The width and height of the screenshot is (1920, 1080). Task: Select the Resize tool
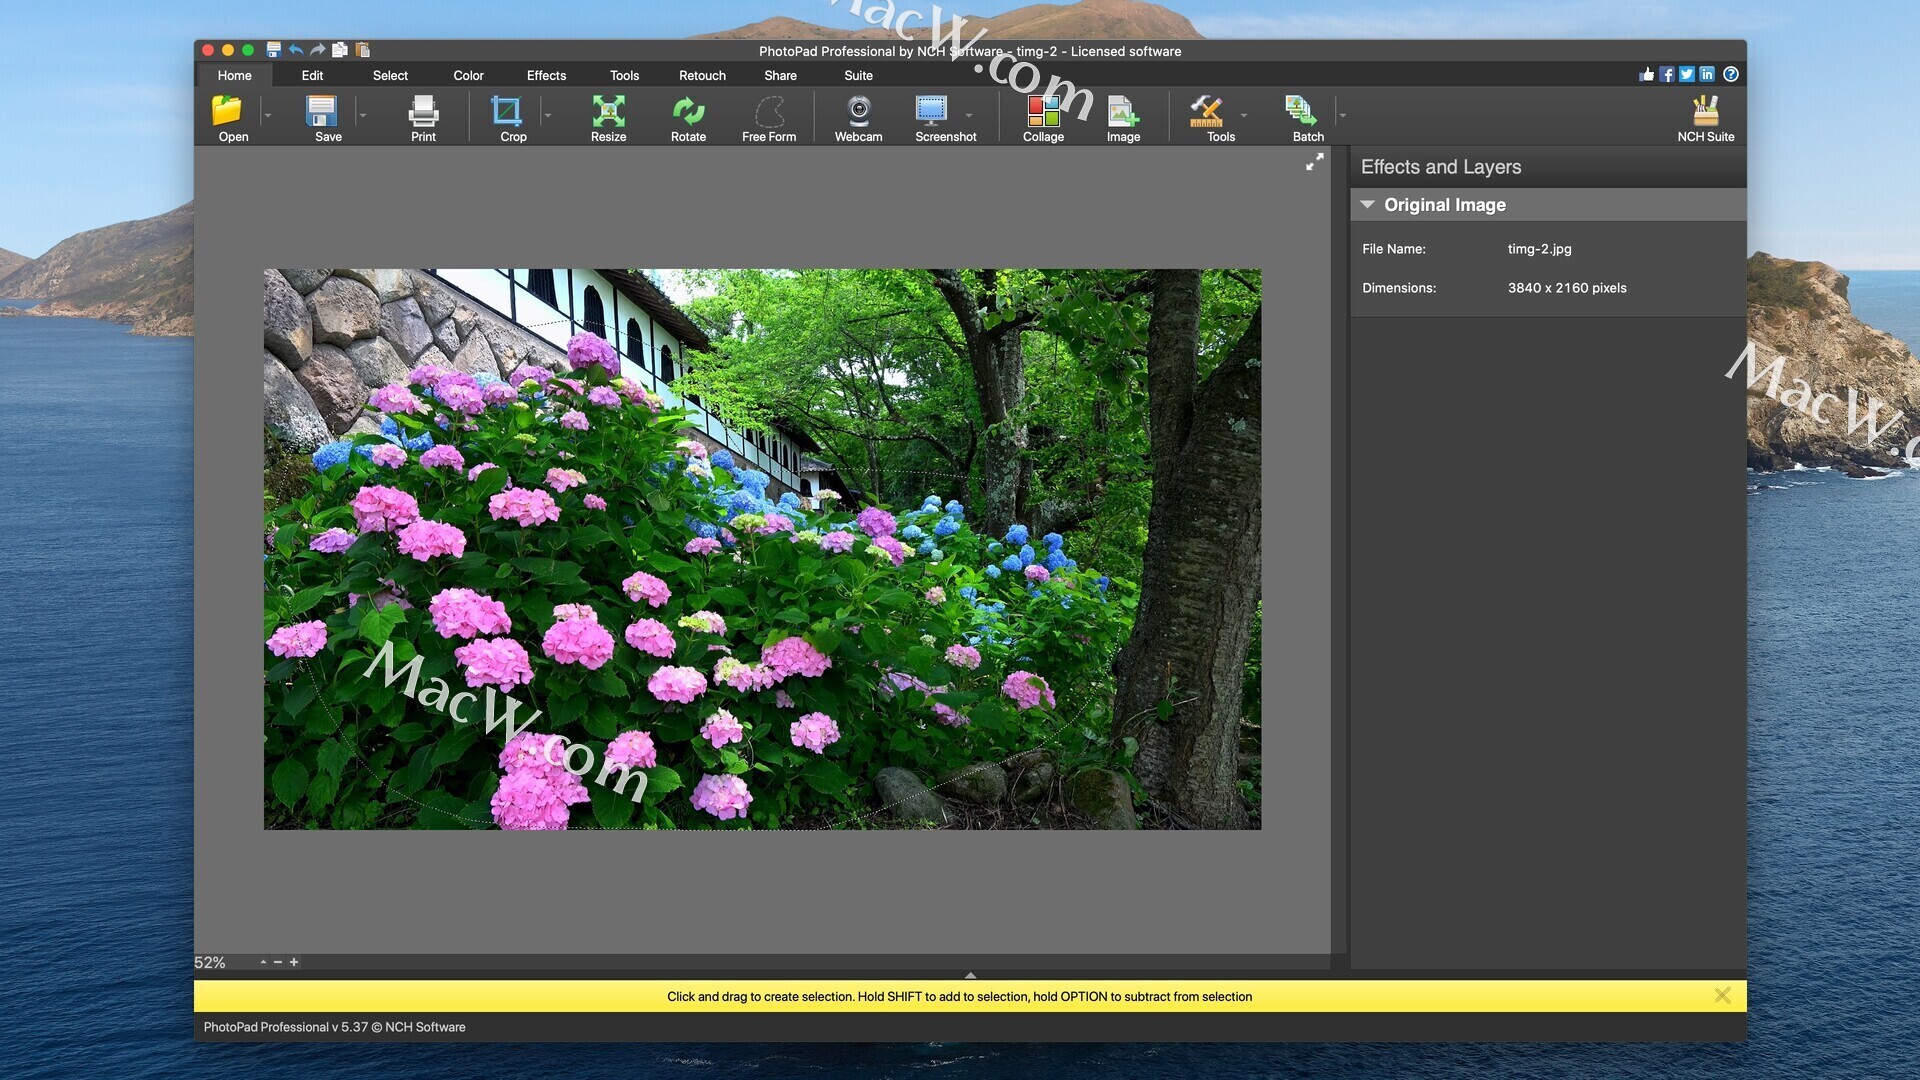(608, 111)
